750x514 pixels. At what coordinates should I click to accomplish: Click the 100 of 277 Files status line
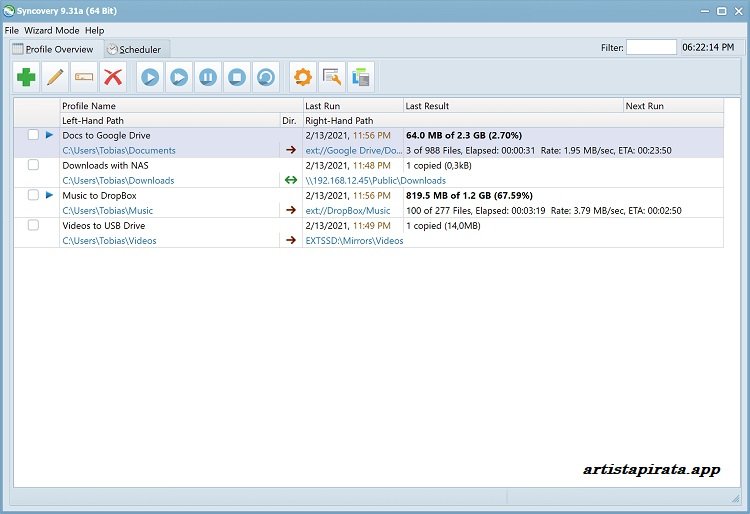(x=544, y=210)
